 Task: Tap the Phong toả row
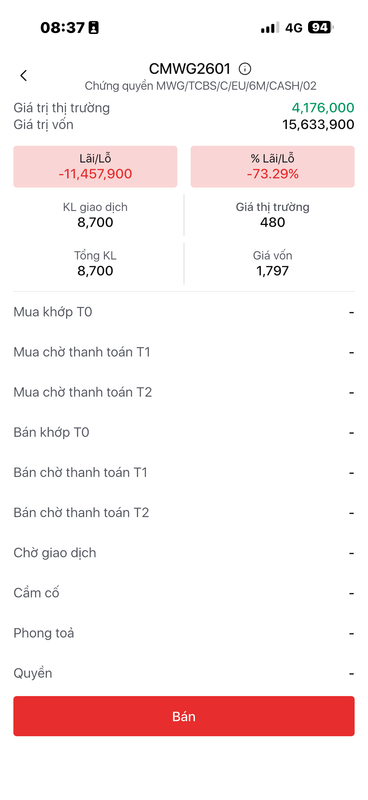[184, 633]
